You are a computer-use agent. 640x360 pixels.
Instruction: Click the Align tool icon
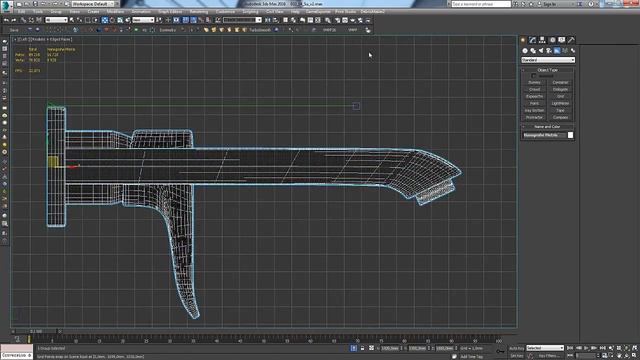(x=275, y=20)
